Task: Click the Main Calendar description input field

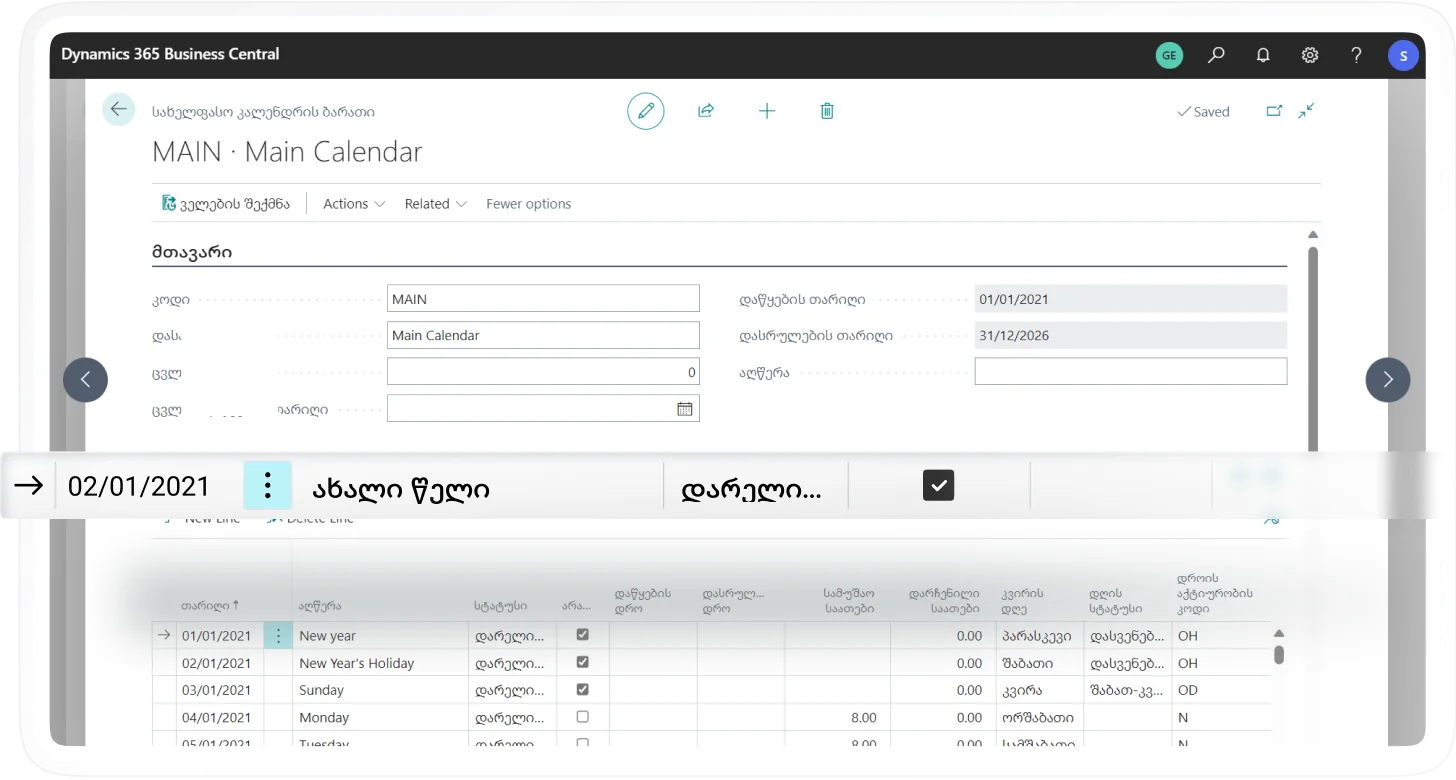Action: (543, 336)
